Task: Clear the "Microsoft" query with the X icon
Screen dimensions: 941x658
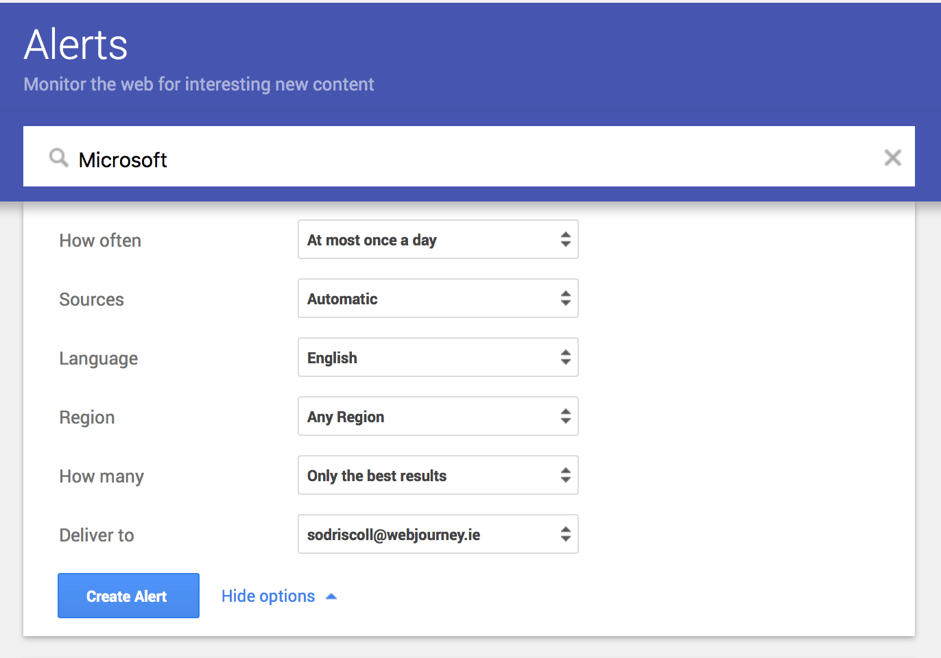Action: click(892, 157)
